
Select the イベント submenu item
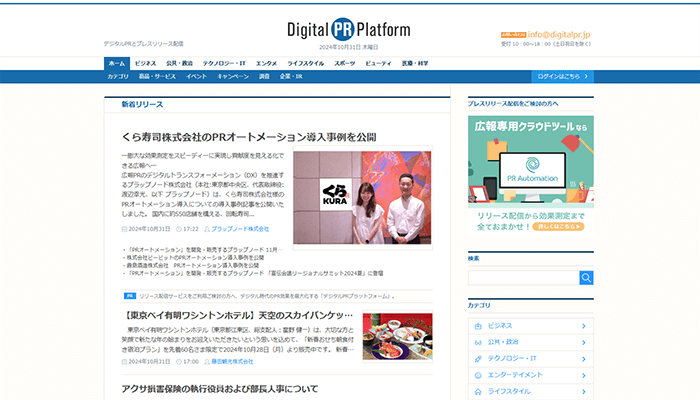pos(196,76)
